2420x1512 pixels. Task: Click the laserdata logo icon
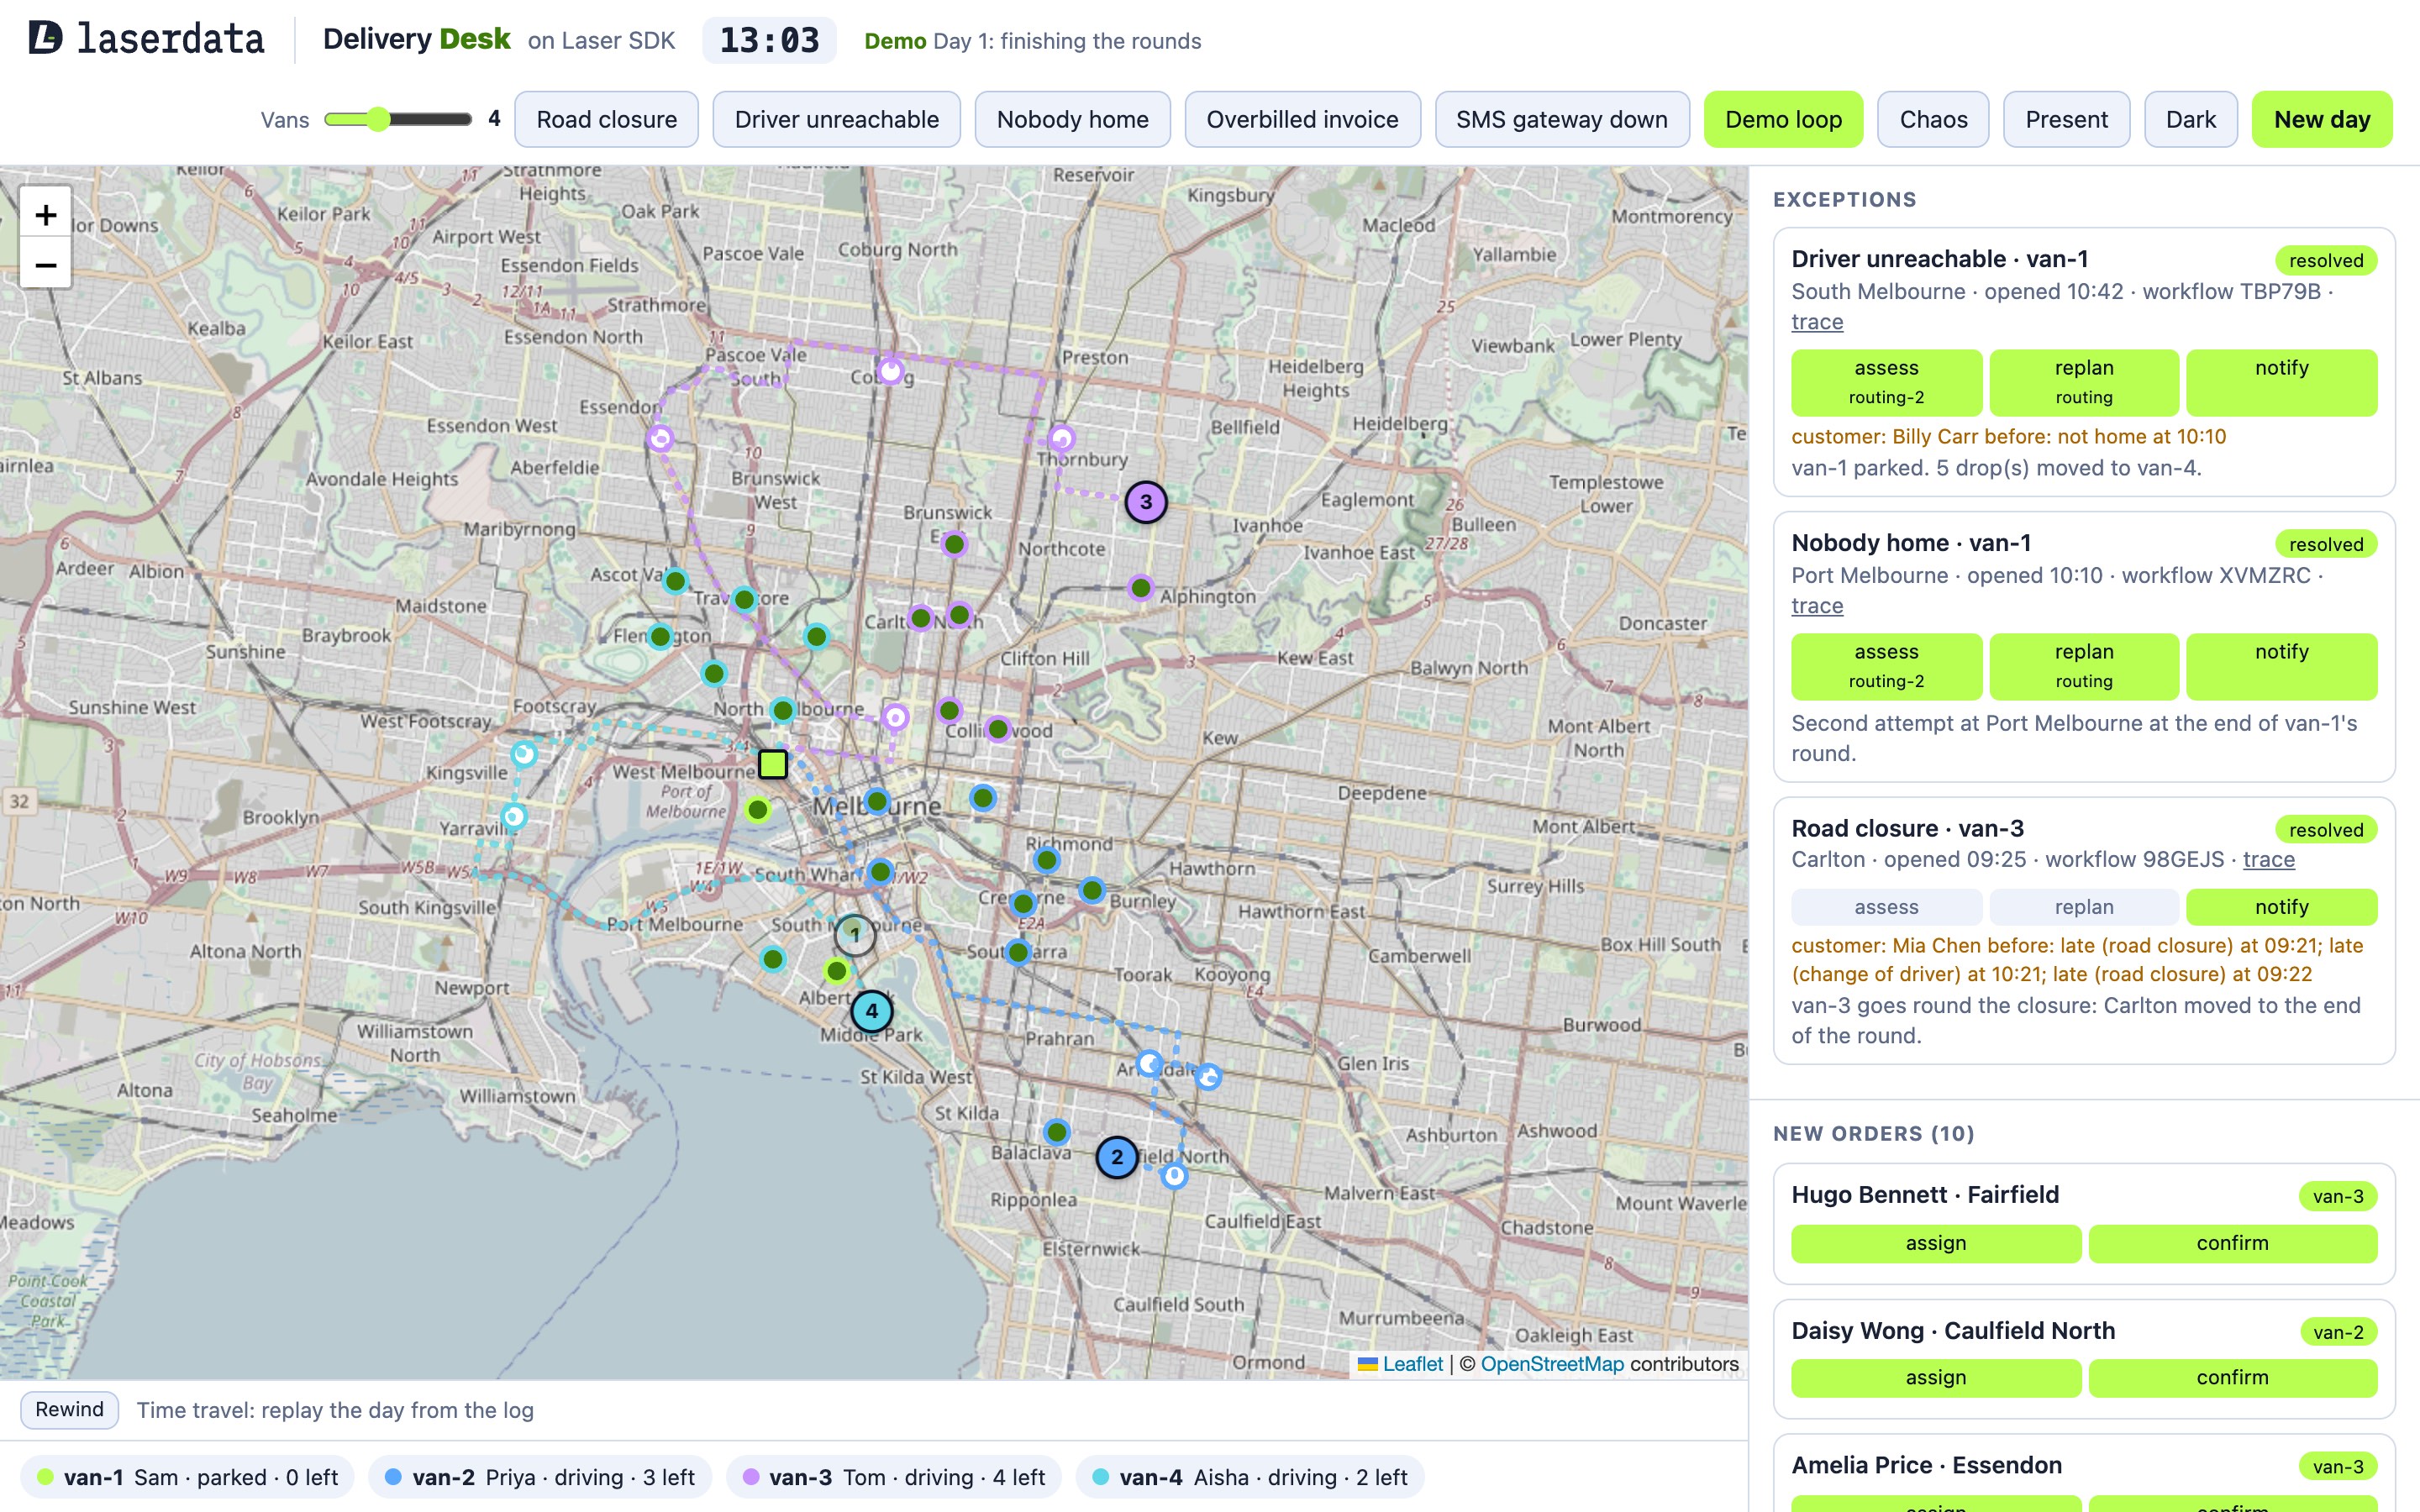(45, 38)
